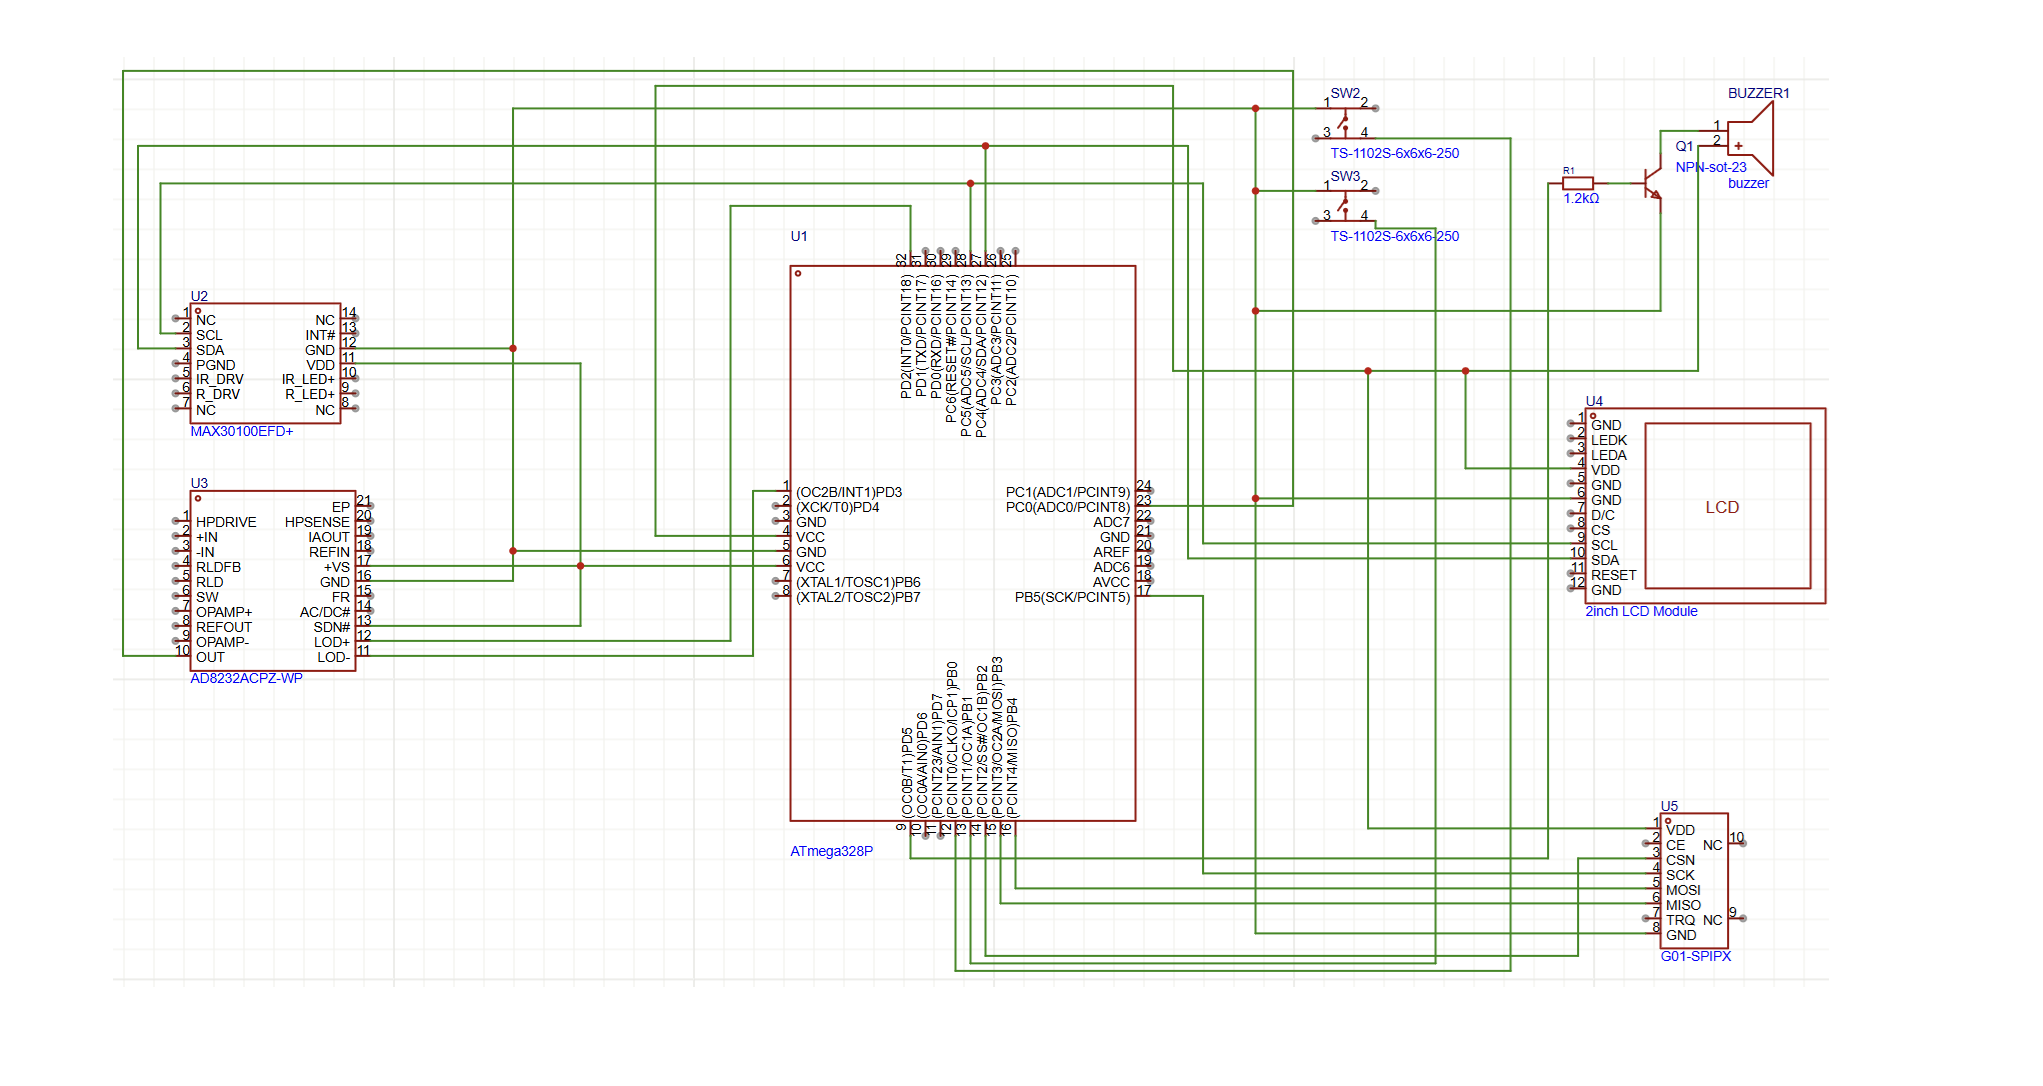This screenshot has height=1086, width=2043.
Task: Select the BUZZER1 speaker symbol
Action: point(1751,139)
